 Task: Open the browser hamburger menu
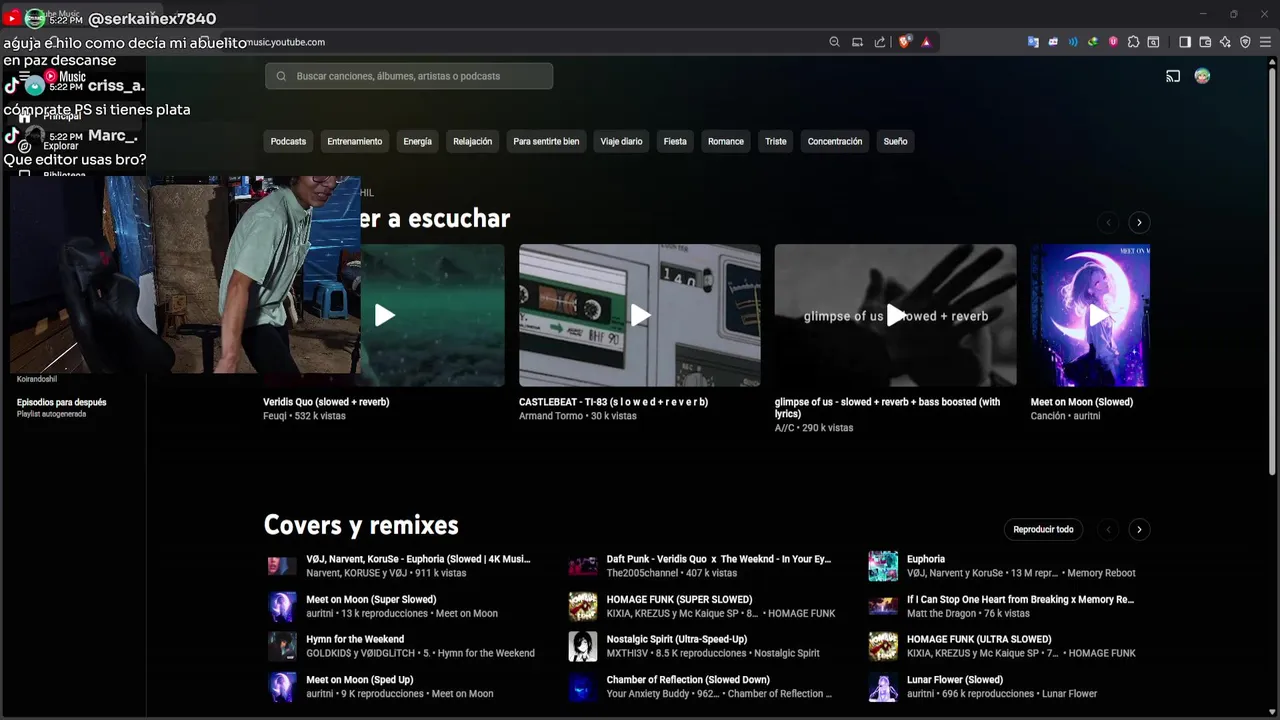(1265, 42)
